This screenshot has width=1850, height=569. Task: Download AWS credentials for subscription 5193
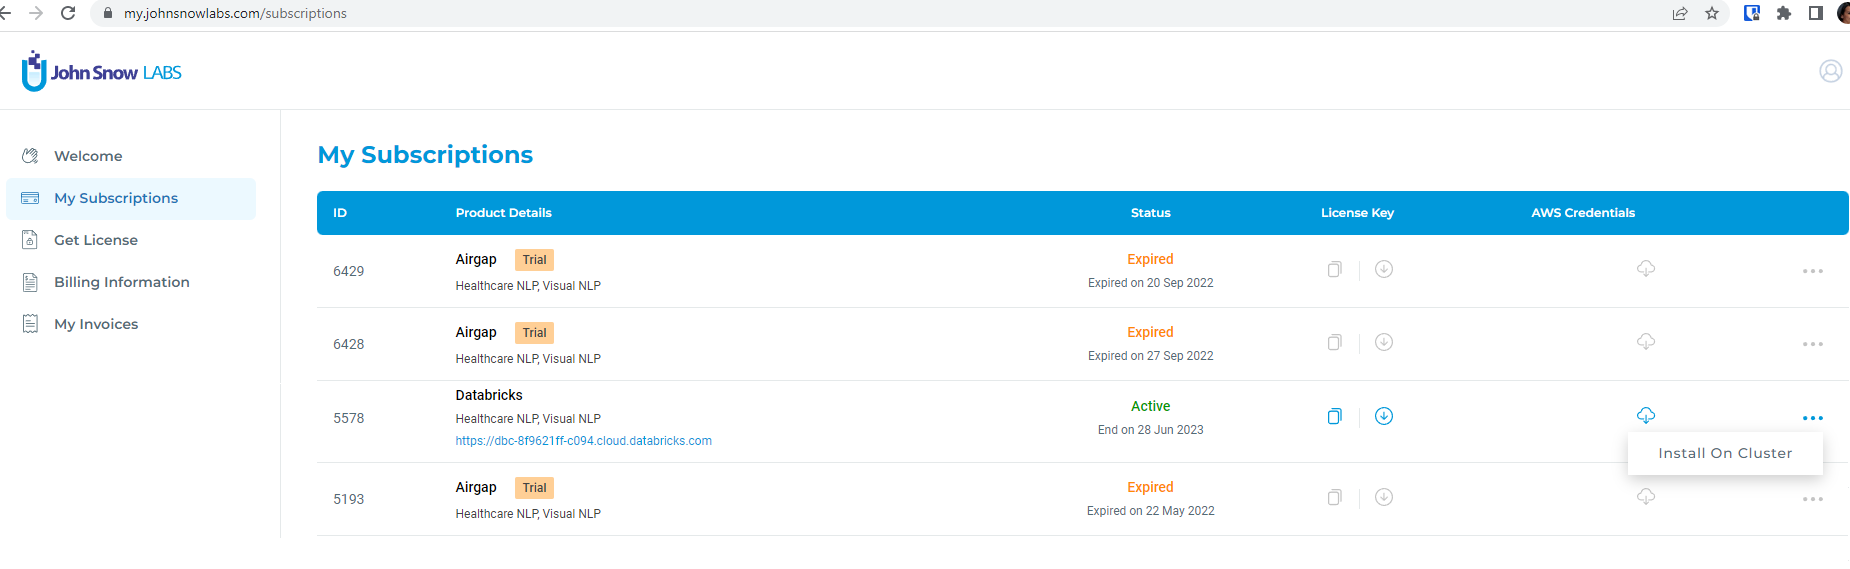[1646, 497]
